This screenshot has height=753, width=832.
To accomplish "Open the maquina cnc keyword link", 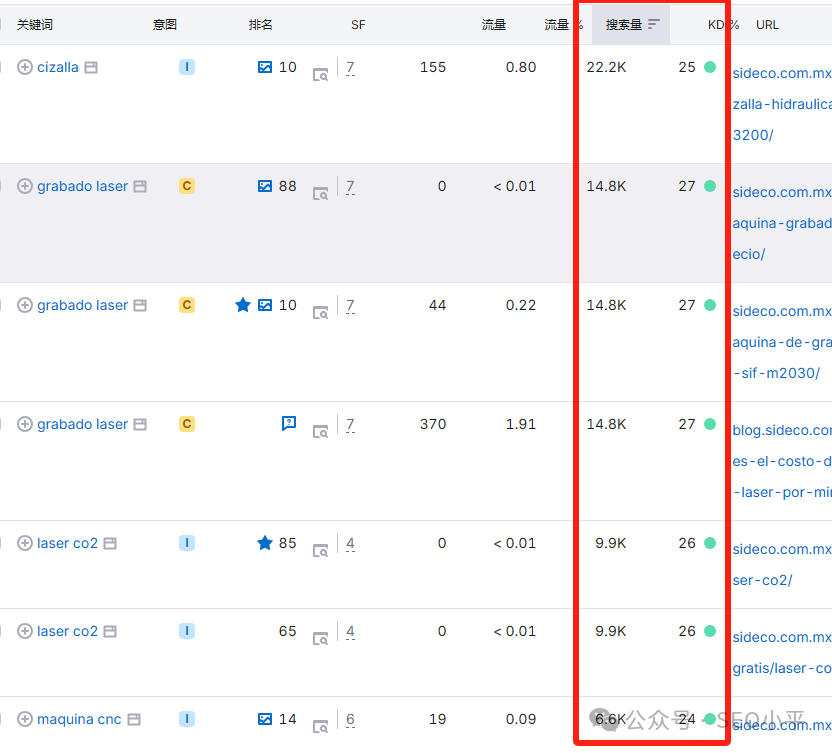I will [x=79, y=719].
